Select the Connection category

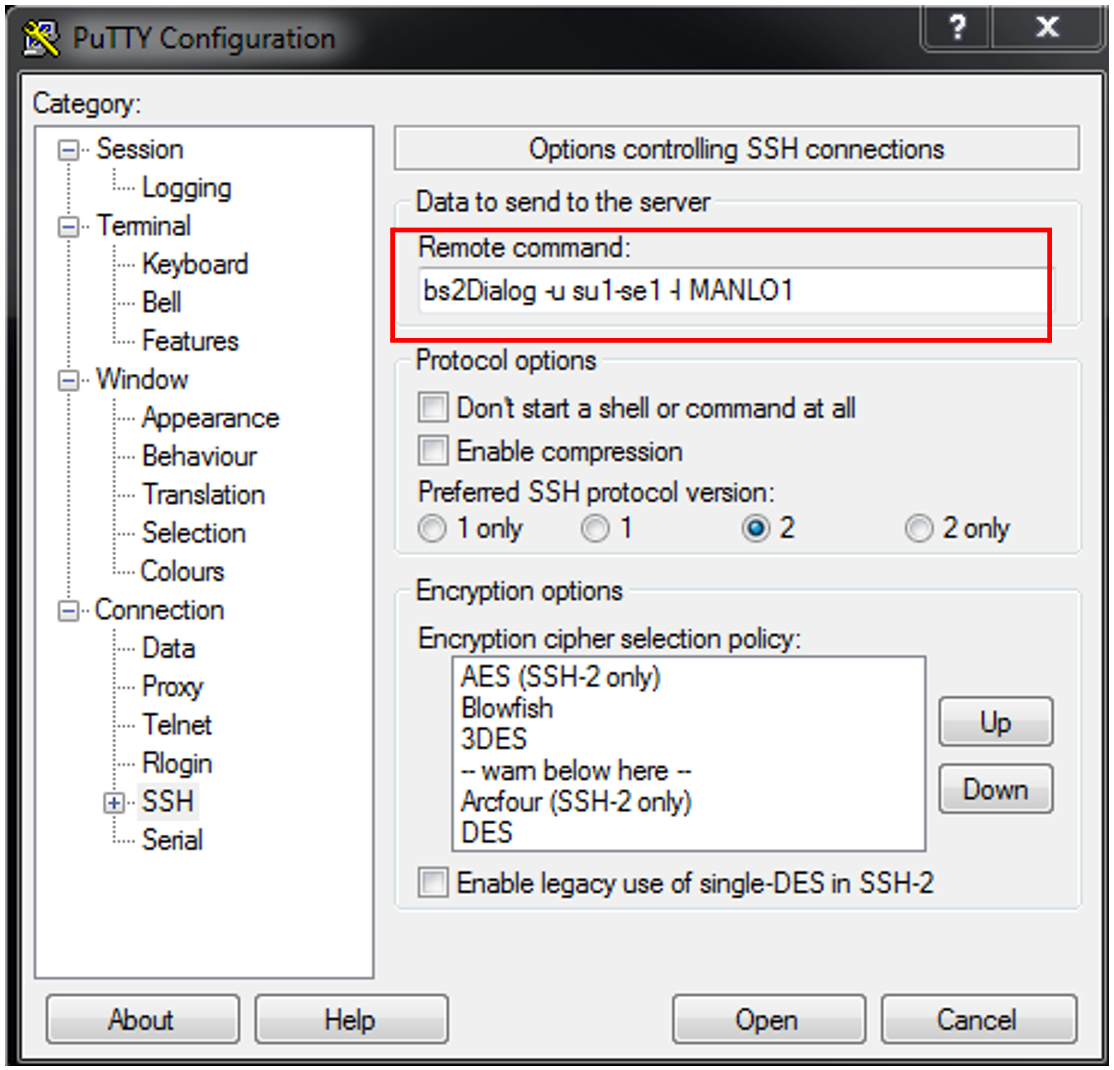[x=160, y=610]
